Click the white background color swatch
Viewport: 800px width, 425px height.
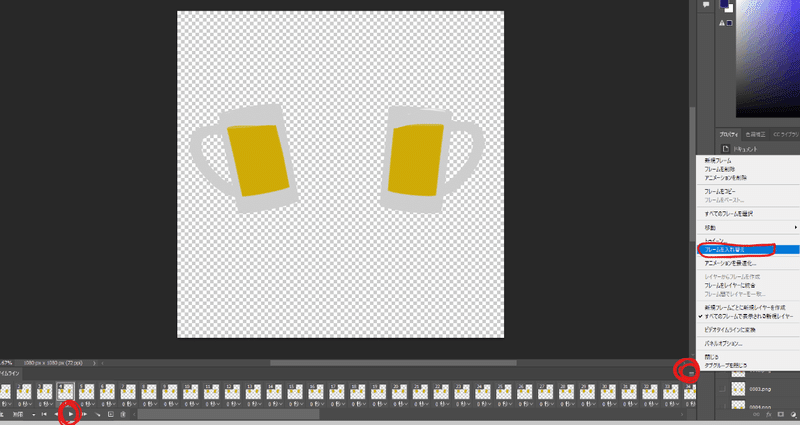coord(730,9)
